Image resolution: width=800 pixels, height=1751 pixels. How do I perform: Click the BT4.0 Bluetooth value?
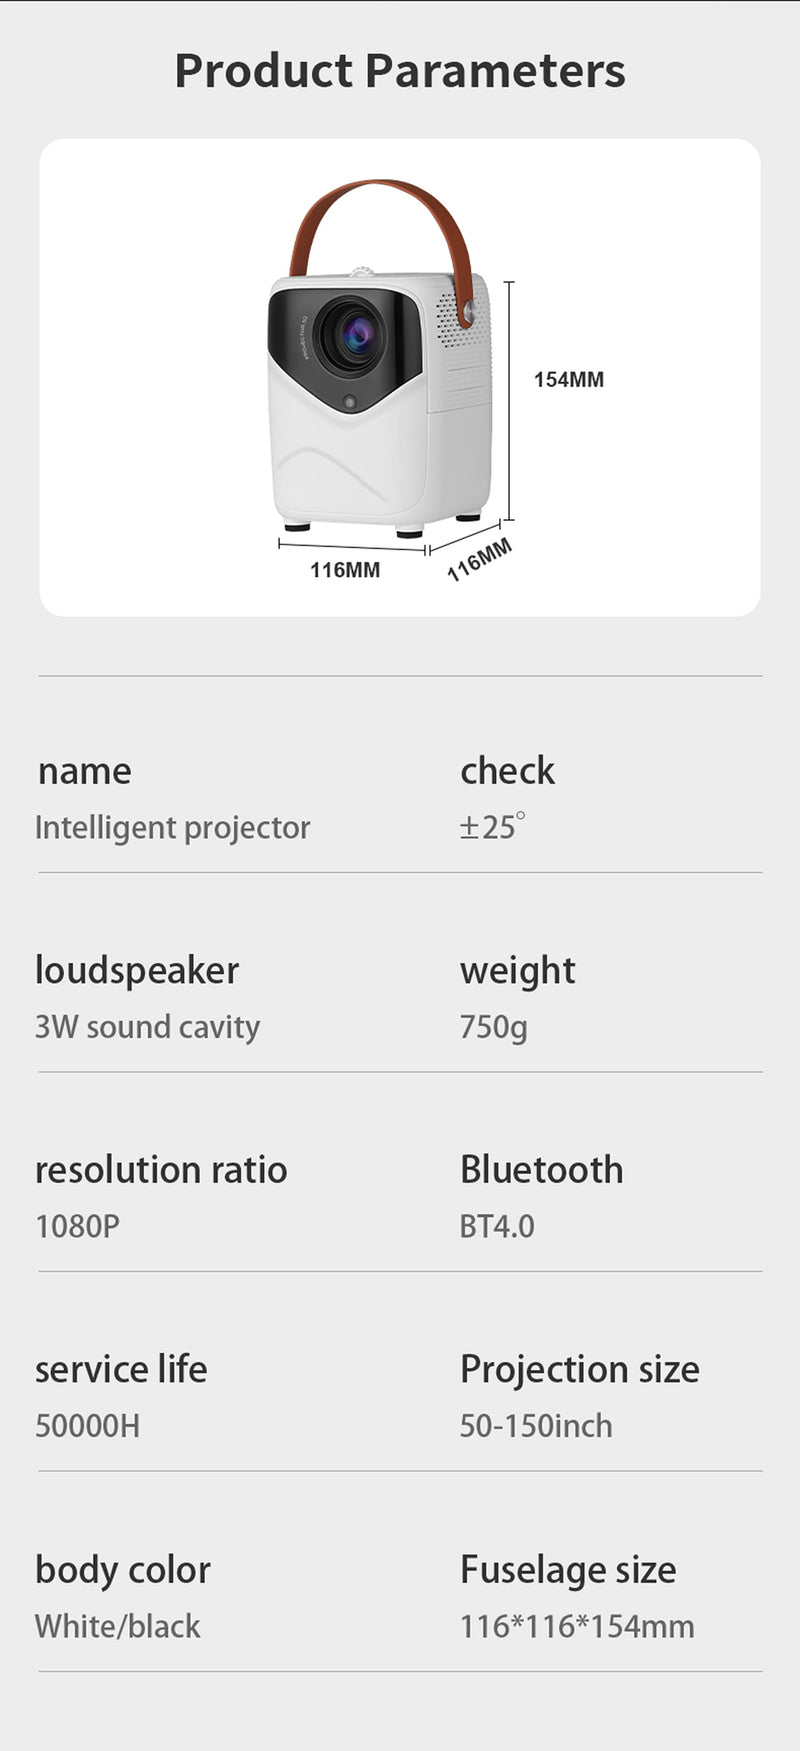497,1226
